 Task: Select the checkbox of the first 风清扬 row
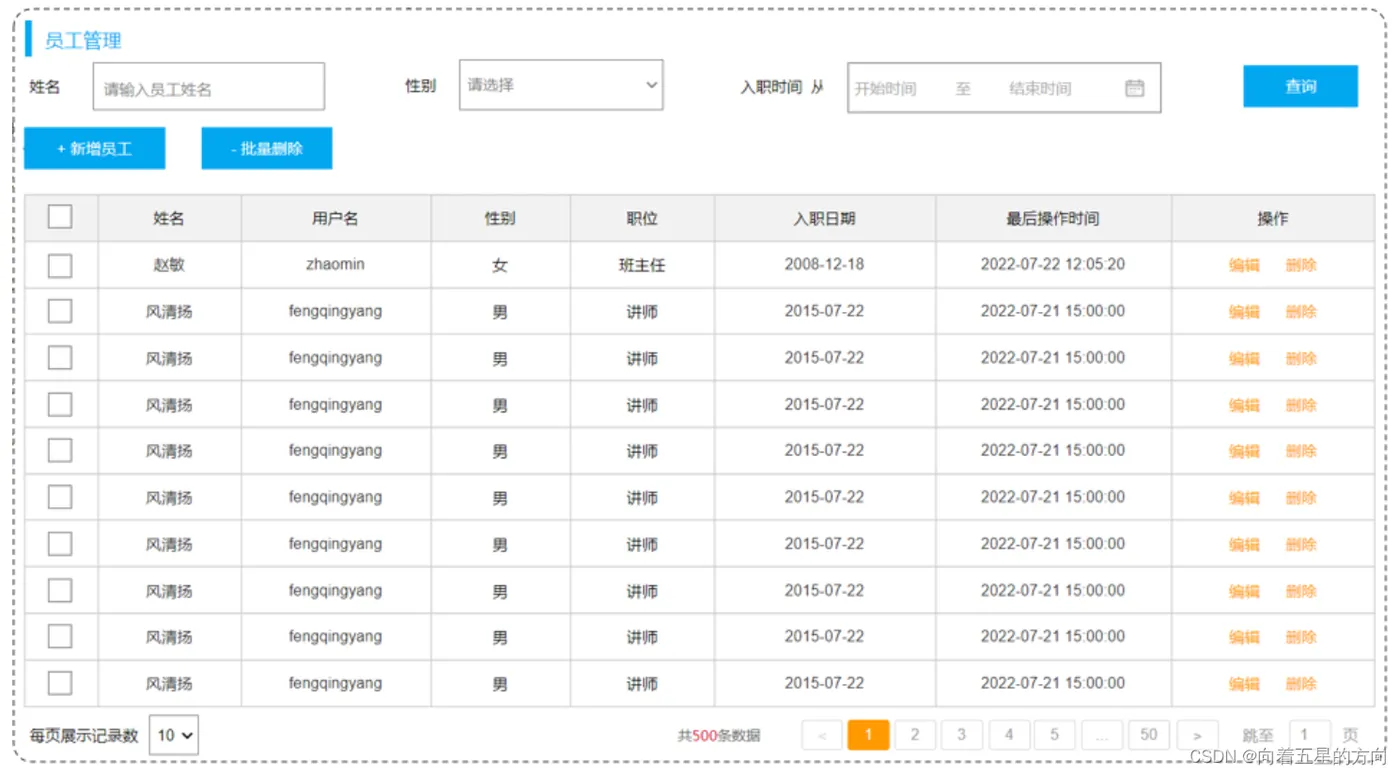coord(60,311)
